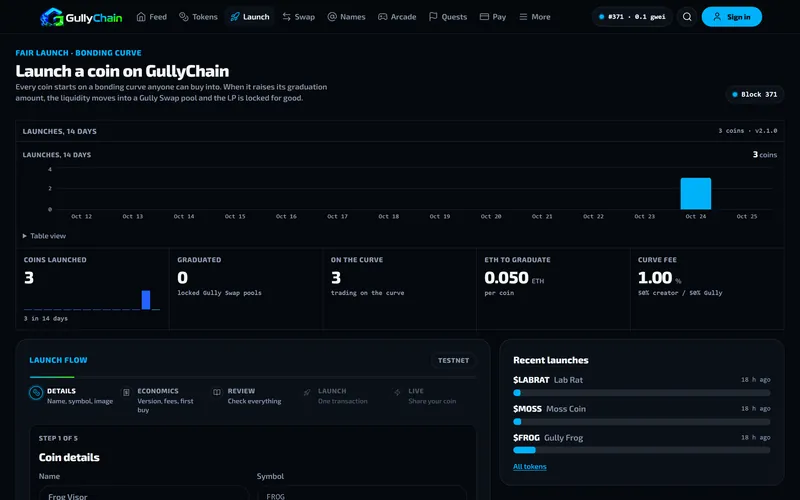800x500 pixels.
Task: Open the All tokens link
Action: tap(530, 466)
